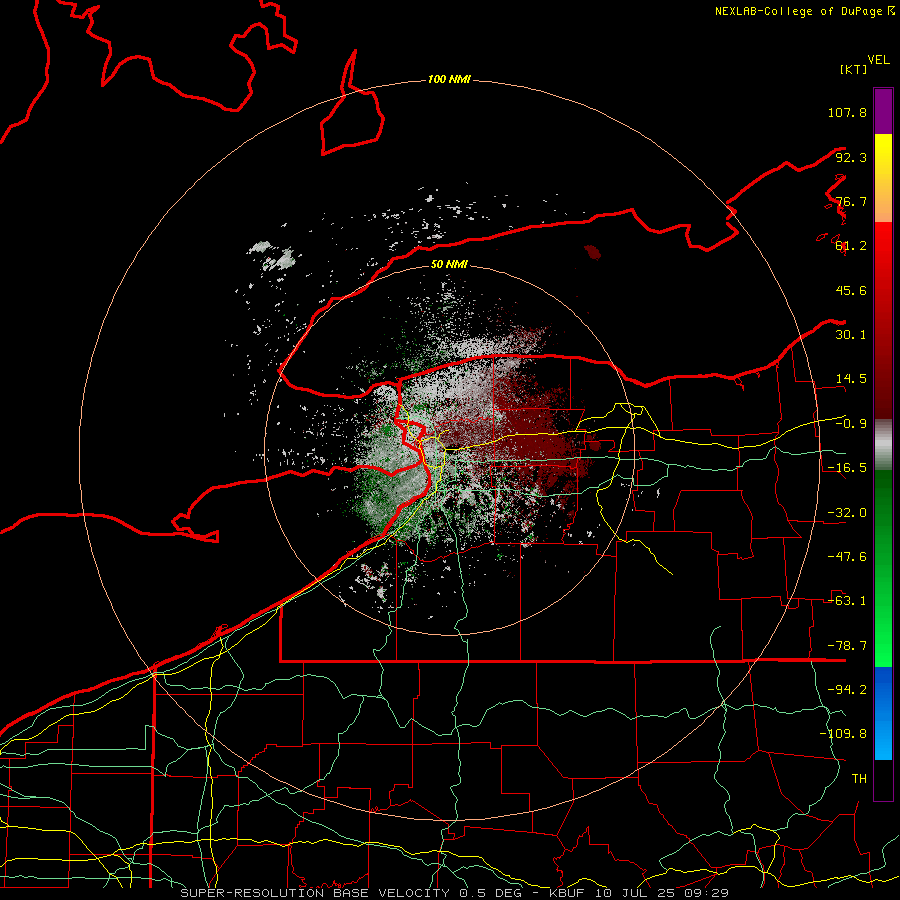Click the -47.6 velocity scale value
Viewport: 900px width, 900px height.
[x=847, y=557]
